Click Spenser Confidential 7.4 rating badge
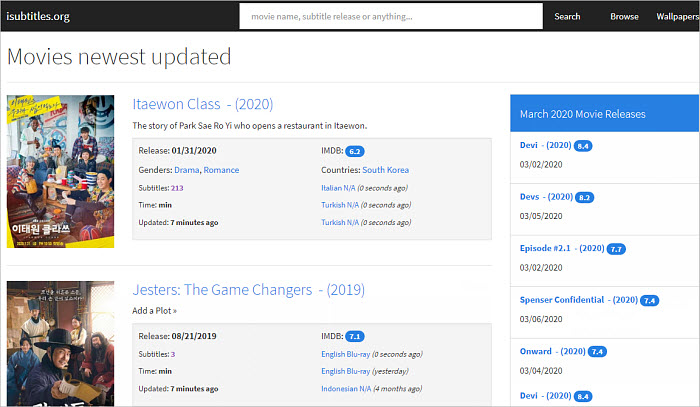This screenshot has width=700, height=407. click(x=650, y=300)
